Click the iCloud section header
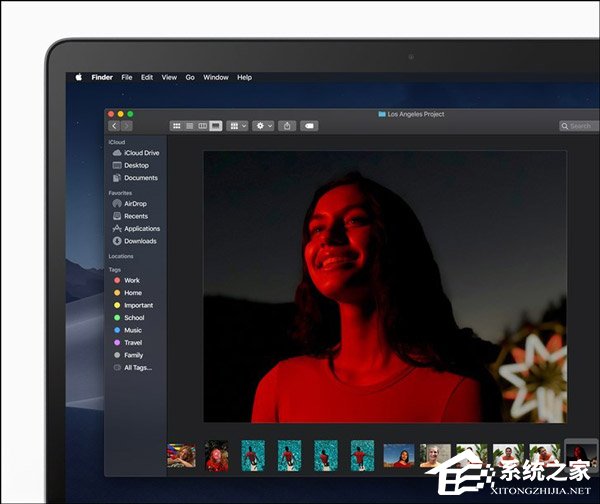Screen dimensions: 600x504 (x=116, y=142)
